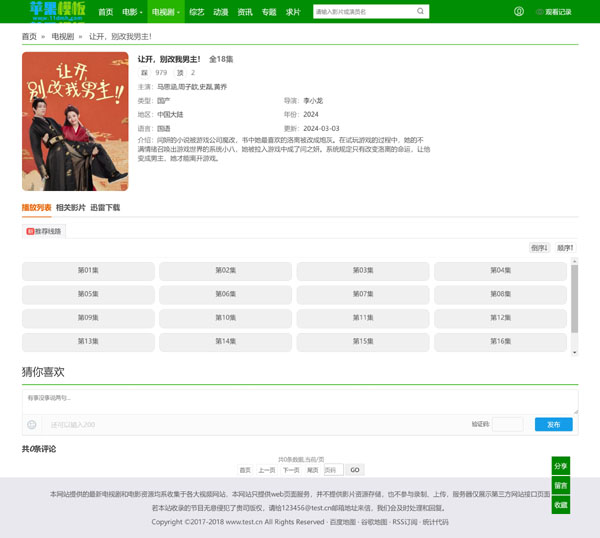The image size is (600, 538).
Task: Go to 综艺 in navigation bar
Action: point(196,12)
